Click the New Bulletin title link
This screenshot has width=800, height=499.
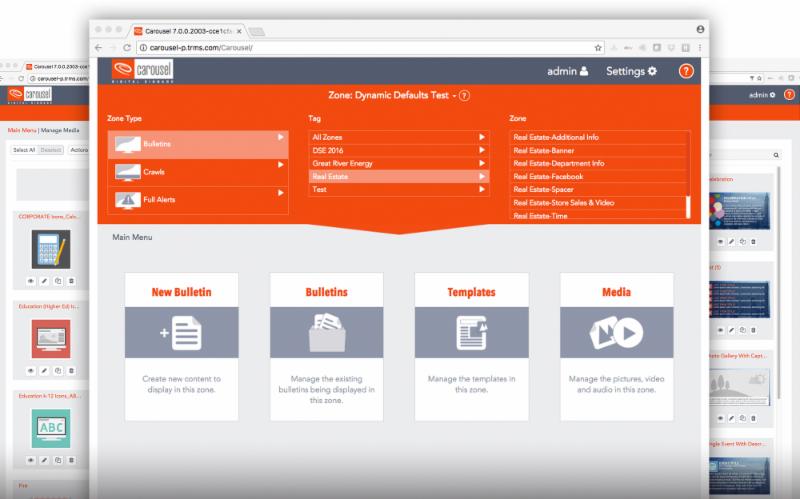click(181, 292)
